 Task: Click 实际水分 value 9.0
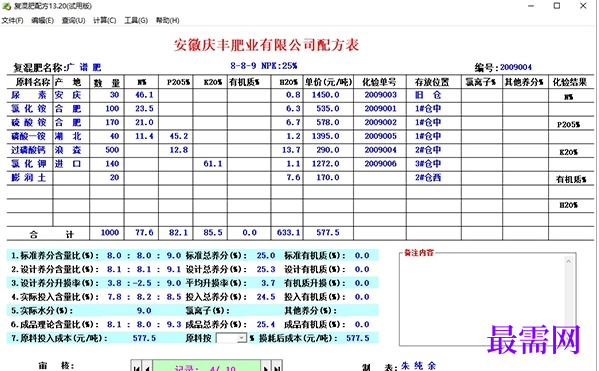pos(144,310)
